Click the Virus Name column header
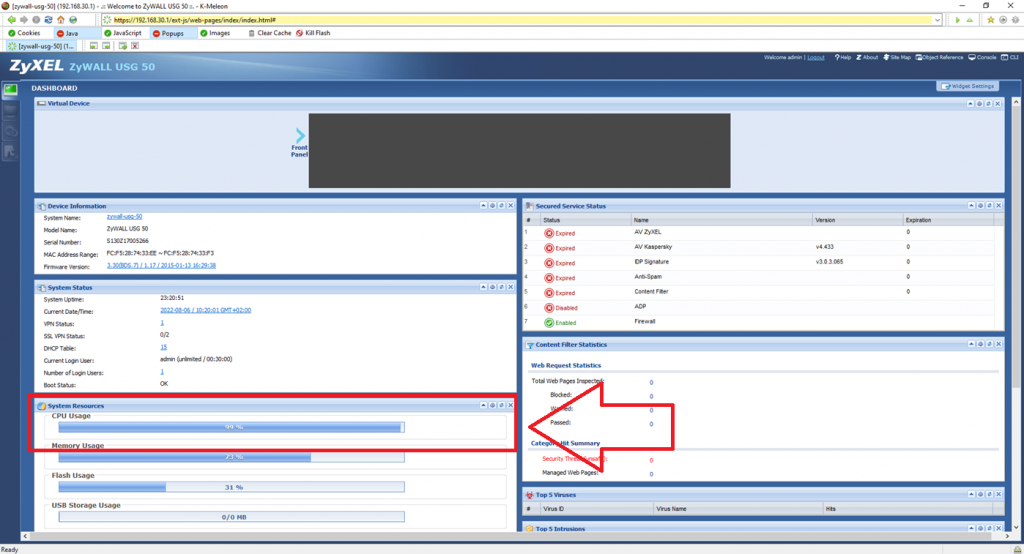Viewport: 1024px width, 554px height. tap(738, 509)
